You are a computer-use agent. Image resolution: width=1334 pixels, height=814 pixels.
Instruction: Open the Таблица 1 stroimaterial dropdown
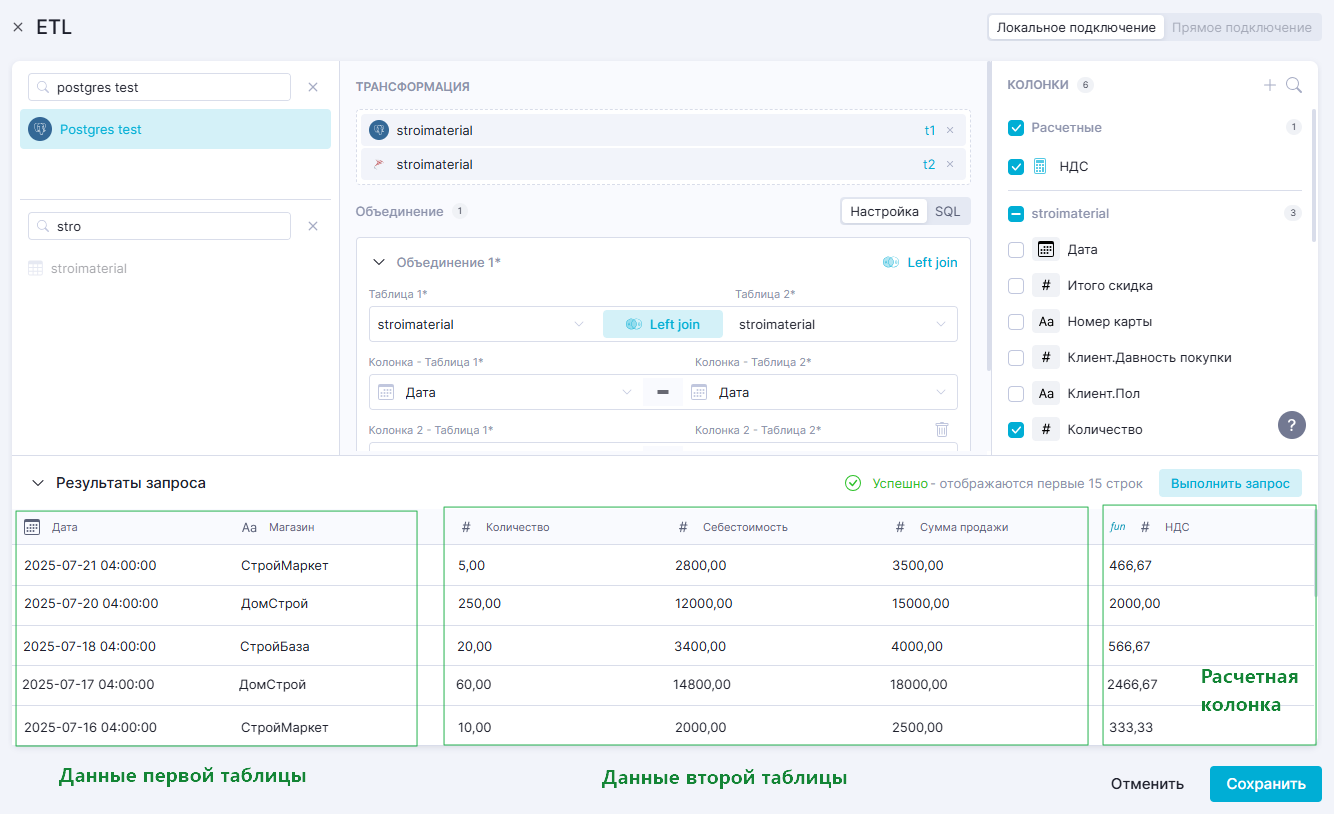coord(480,324)
